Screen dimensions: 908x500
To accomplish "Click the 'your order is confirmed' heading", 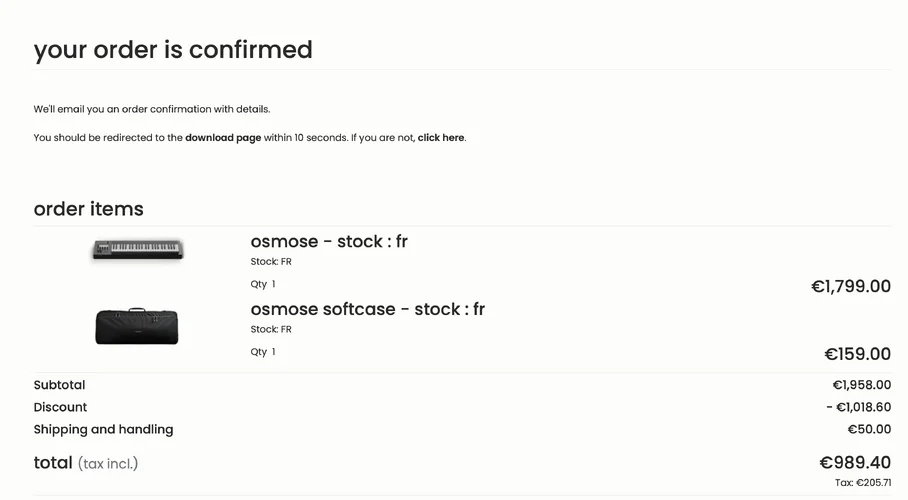I will tap(173, 49).
